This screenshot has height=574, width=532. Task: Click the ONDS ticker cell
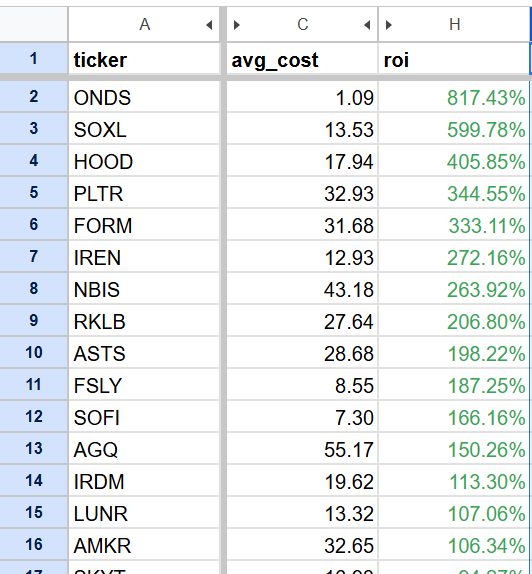(144, 97)
